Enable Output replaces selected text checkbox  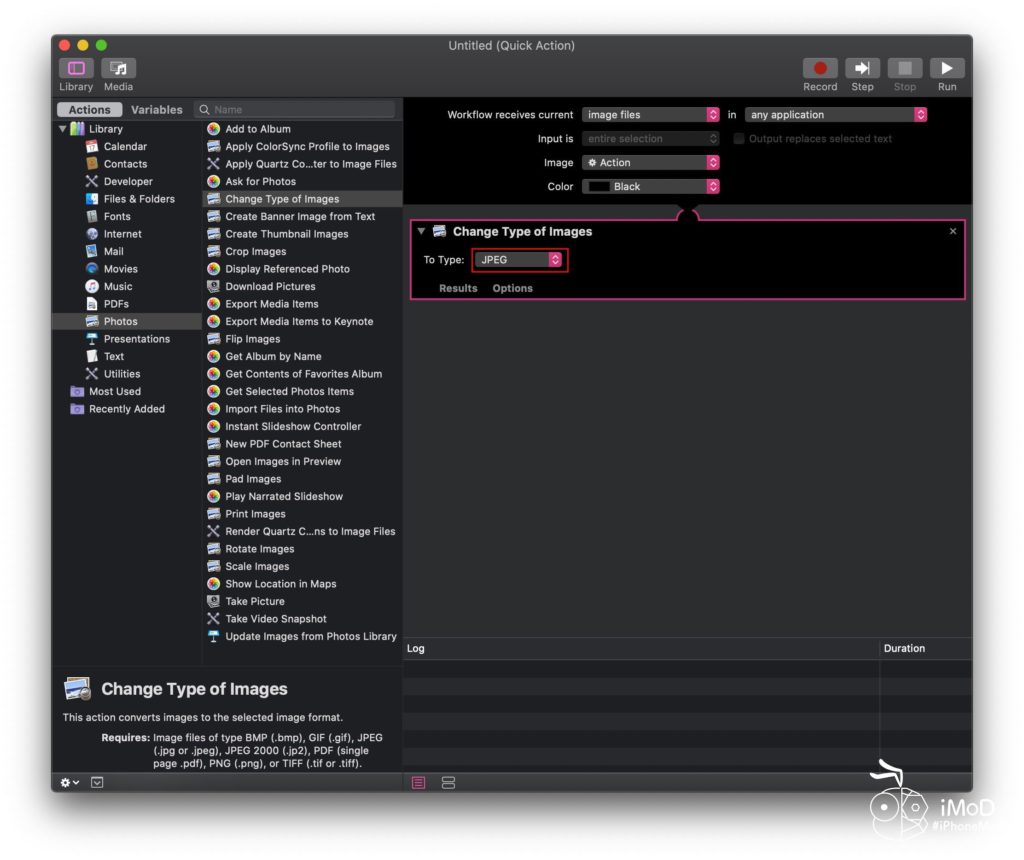740,139
